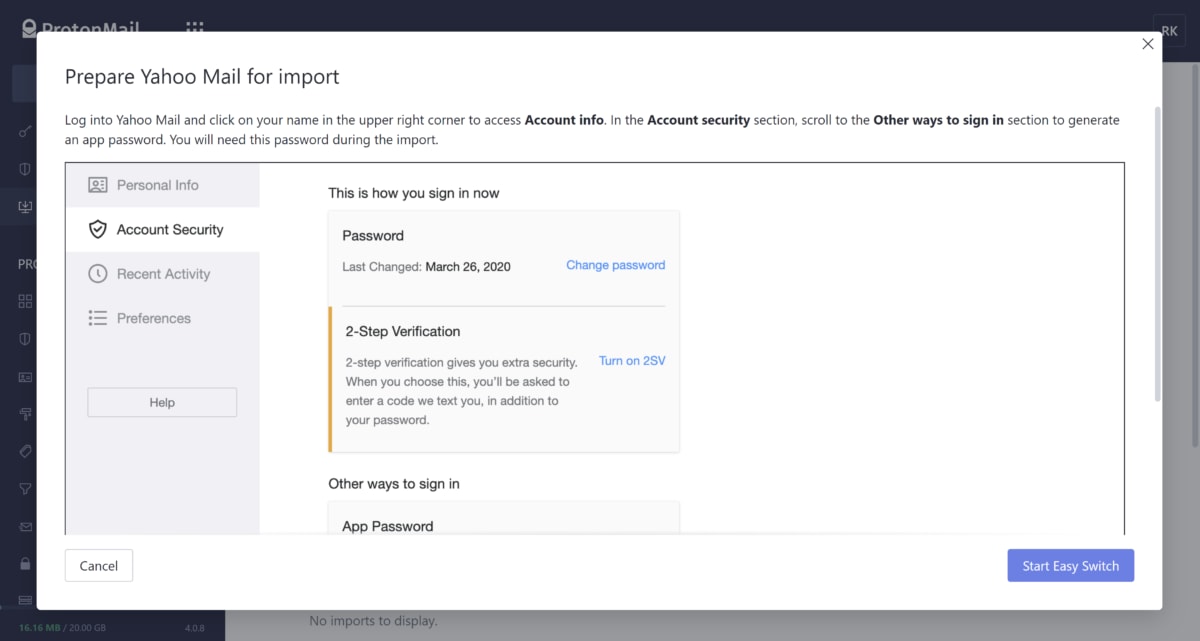Click the ID card icon in background sidebar

tap(26, 377)
